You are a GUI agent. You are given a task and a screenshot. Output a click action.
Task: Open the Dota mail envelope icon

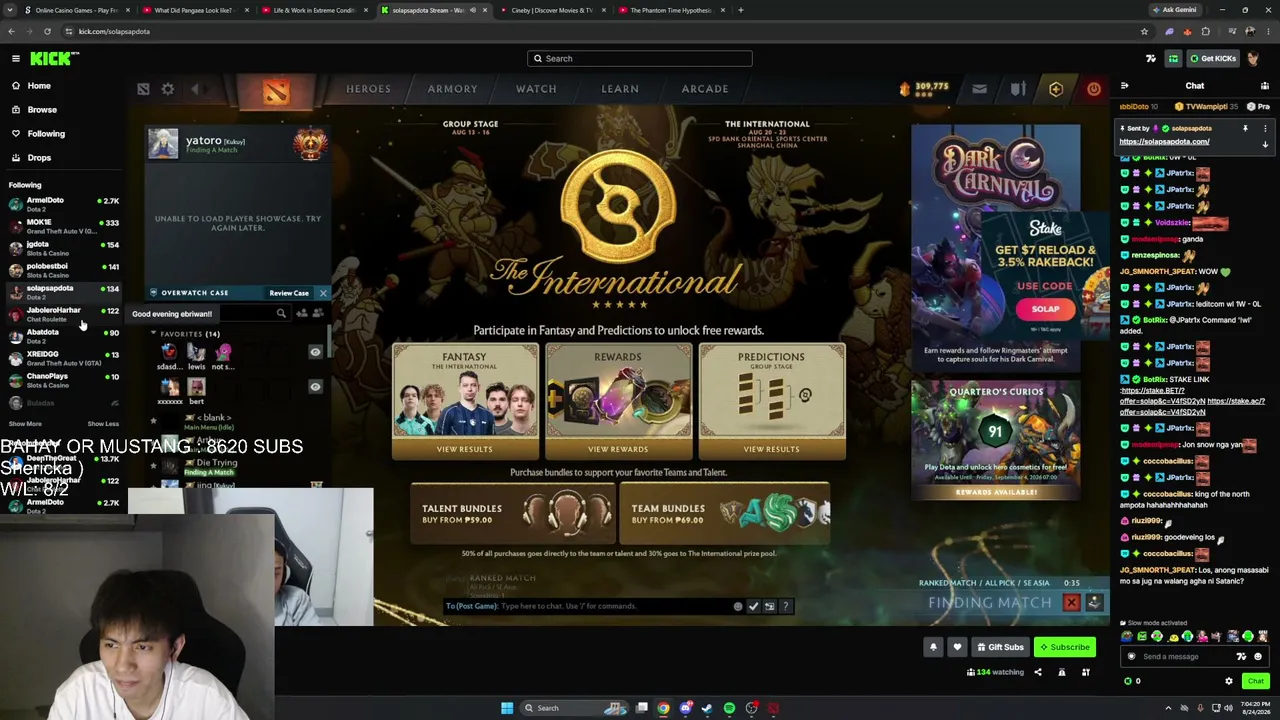click(979, 89)
